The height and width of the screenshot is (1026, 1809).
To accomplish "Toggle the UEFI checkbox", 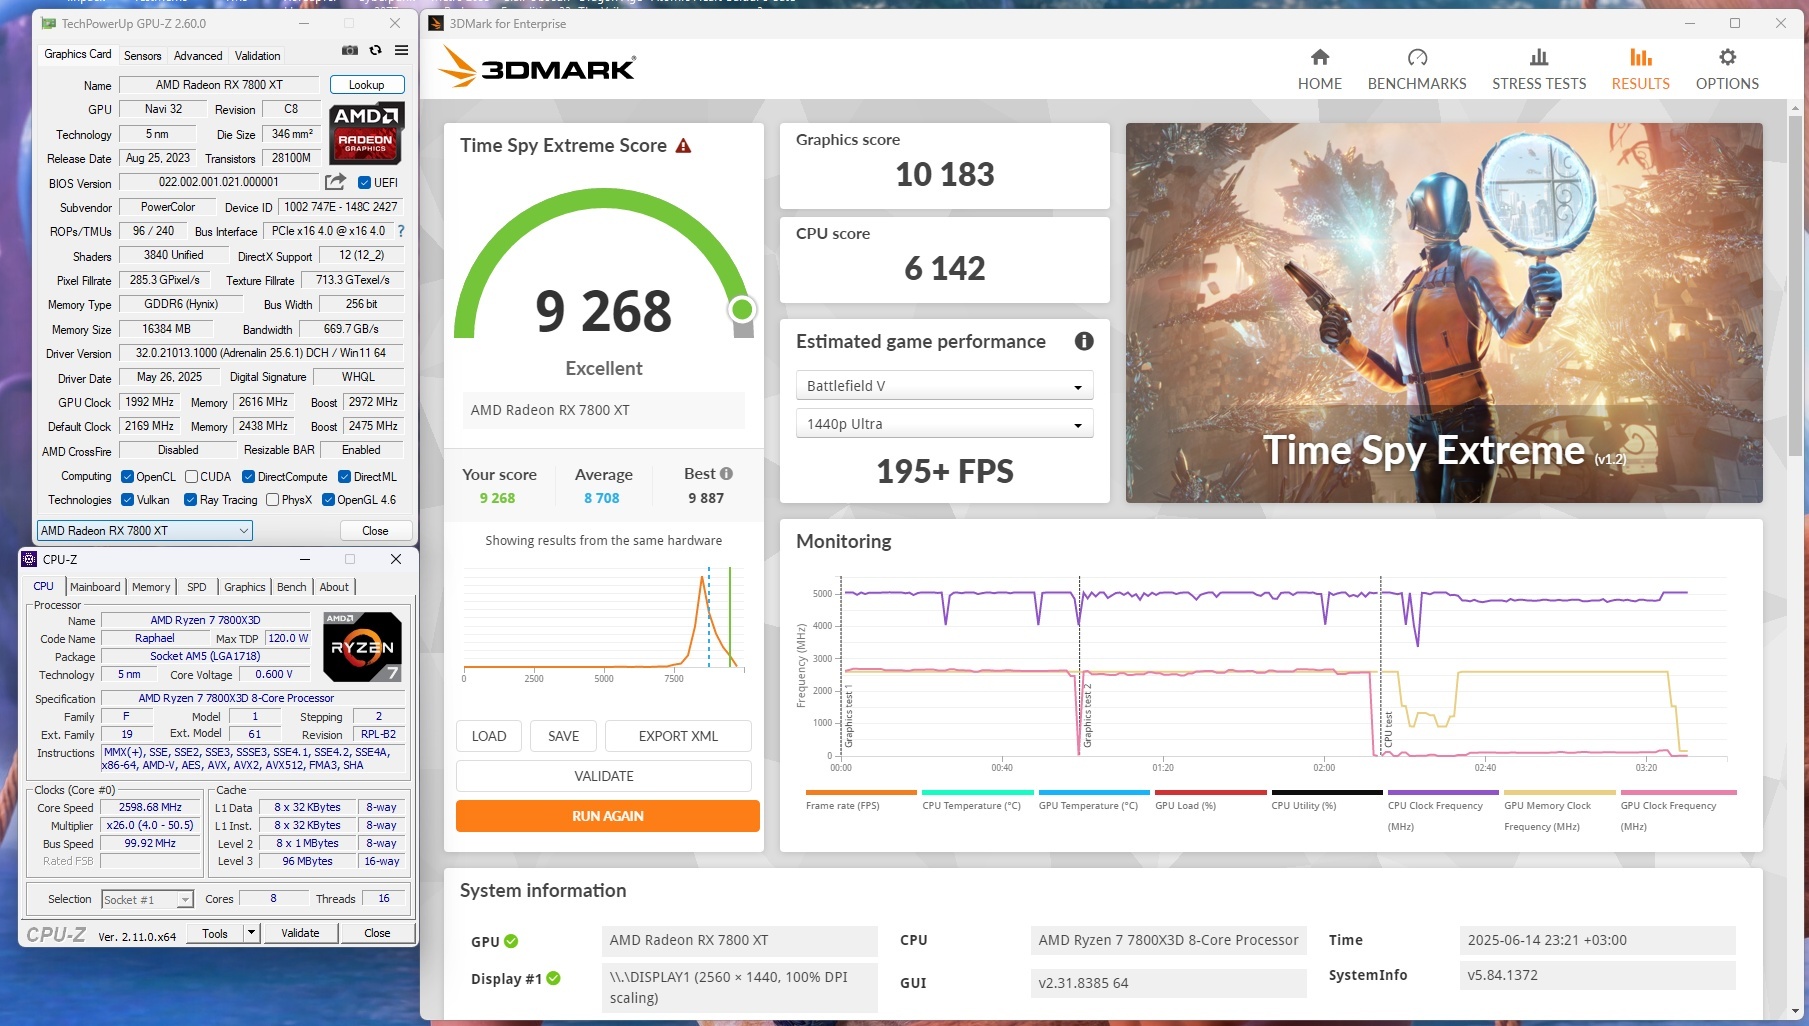I will click(365, 183).
